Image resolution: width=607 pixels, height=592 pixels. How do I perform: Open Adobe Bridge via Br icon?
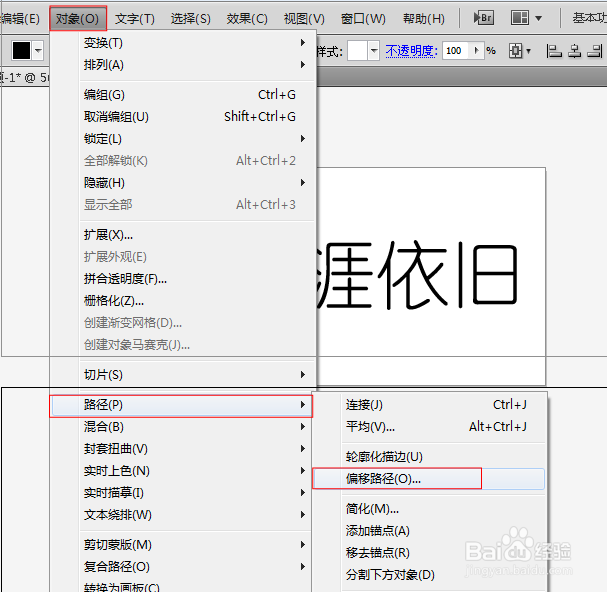484,18
